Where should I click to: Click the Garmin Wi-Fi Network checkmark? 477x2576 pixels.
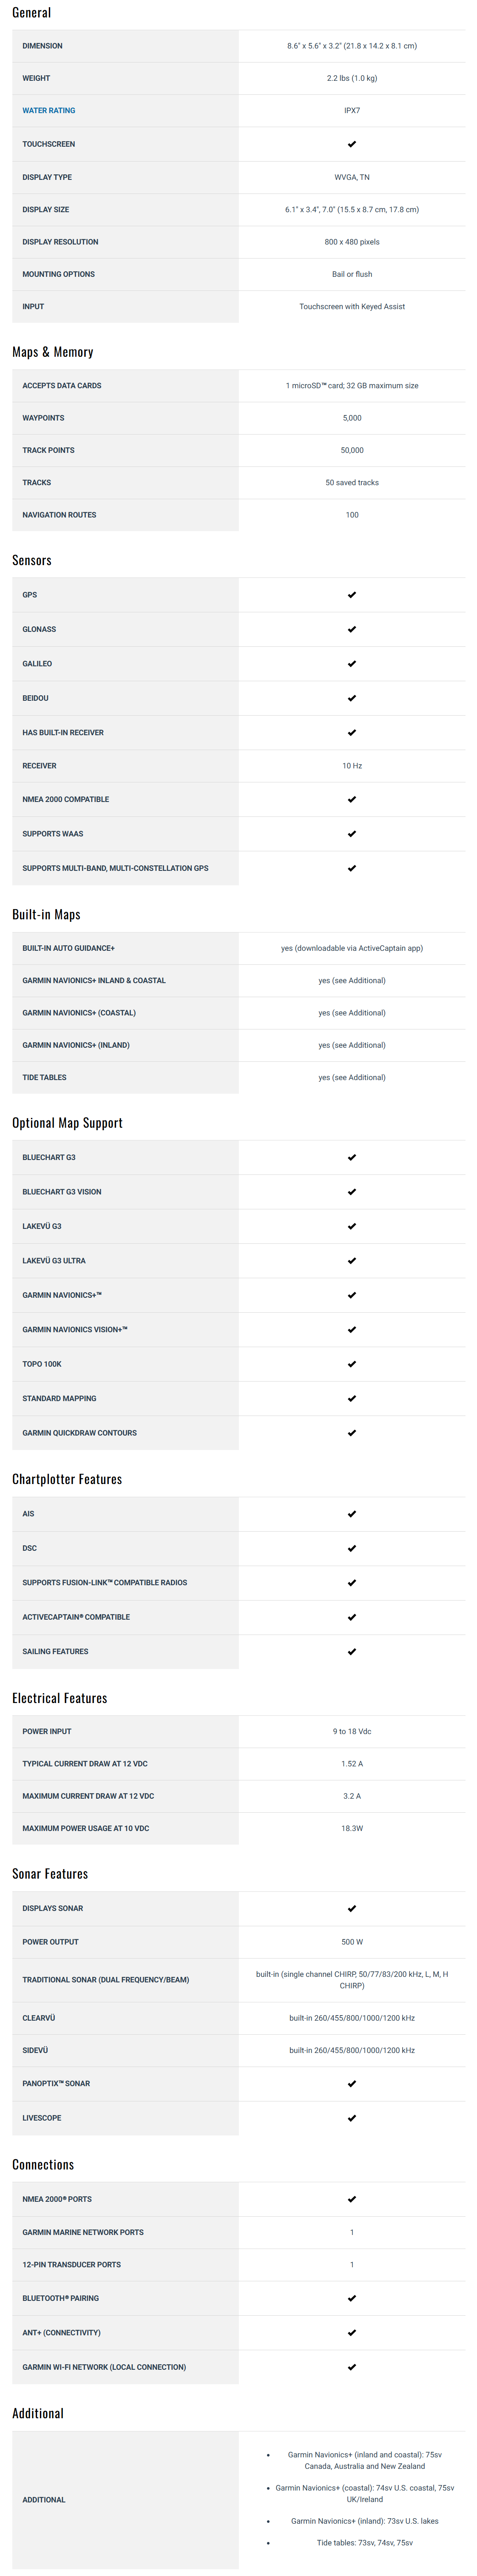coord(352,2367)
